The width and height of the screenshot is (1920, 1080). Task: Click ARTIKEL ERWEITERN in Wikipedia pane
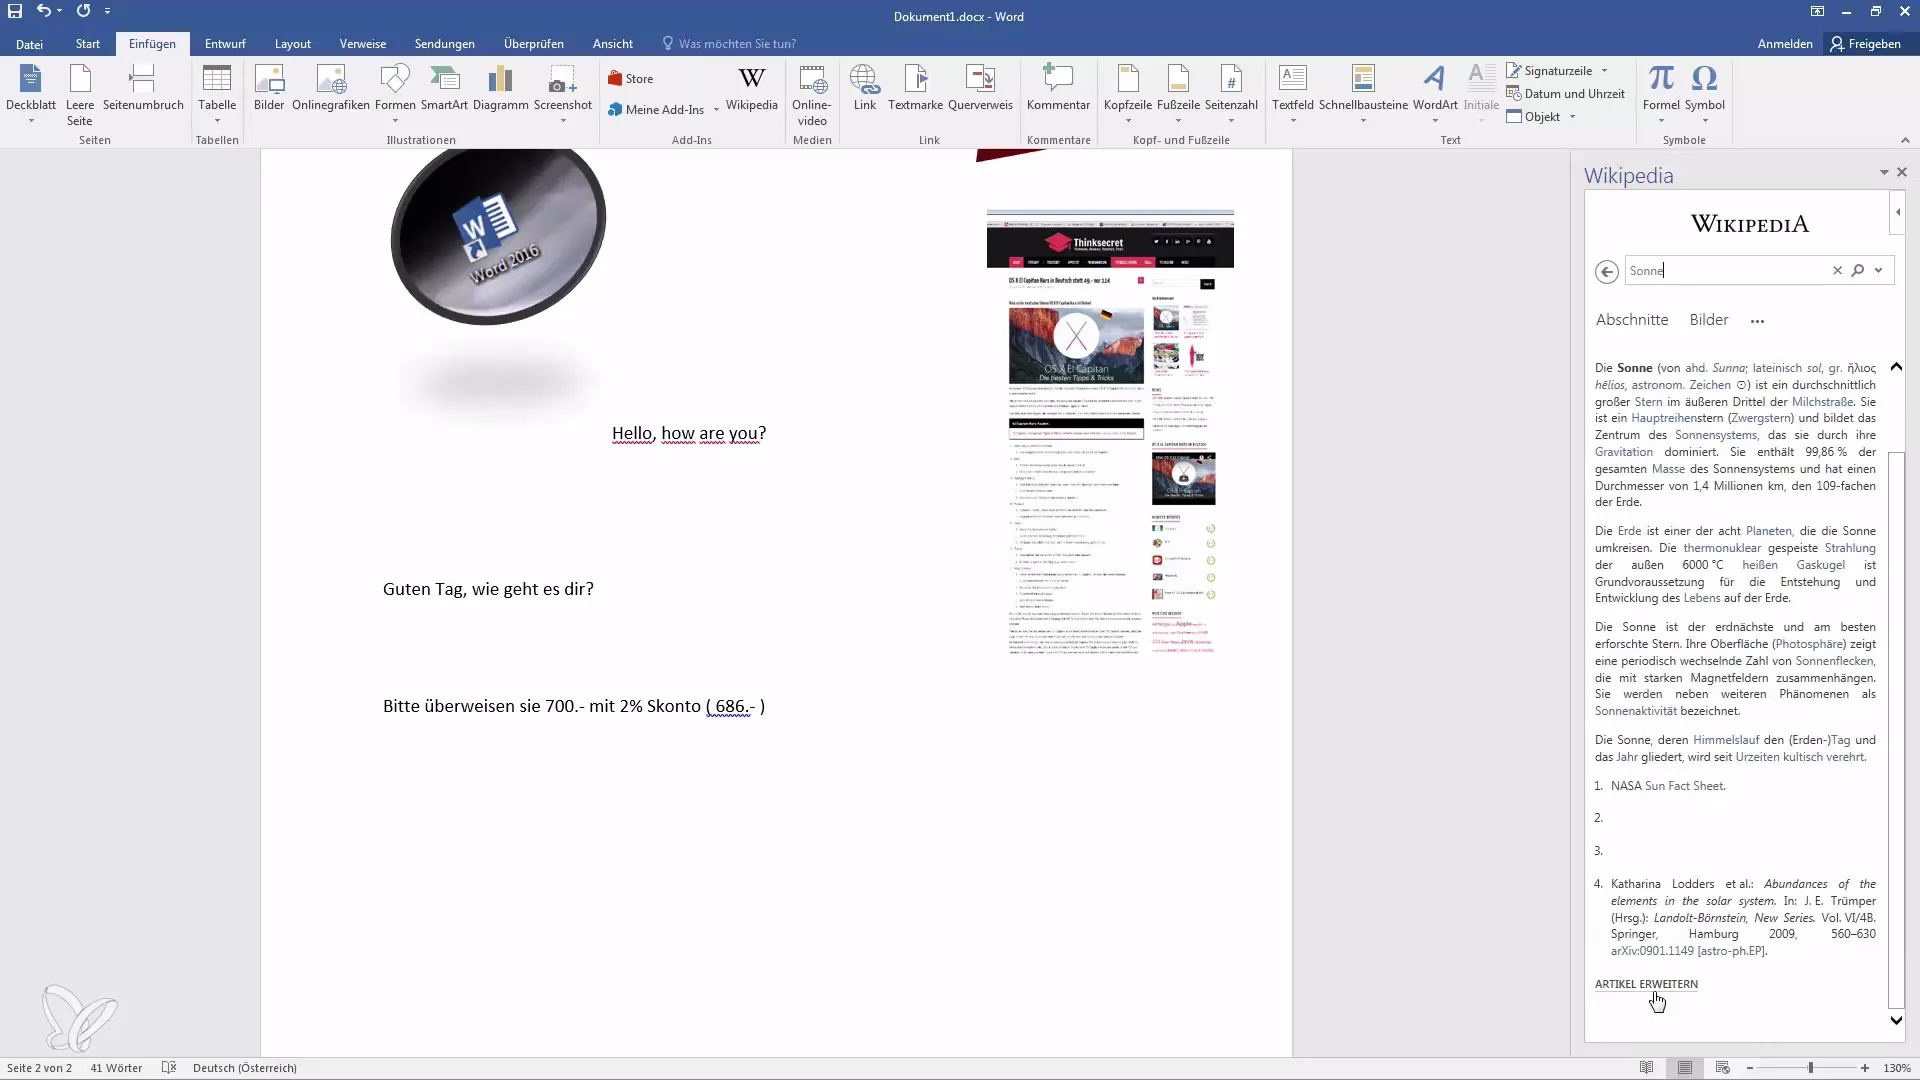[1646, 984]
